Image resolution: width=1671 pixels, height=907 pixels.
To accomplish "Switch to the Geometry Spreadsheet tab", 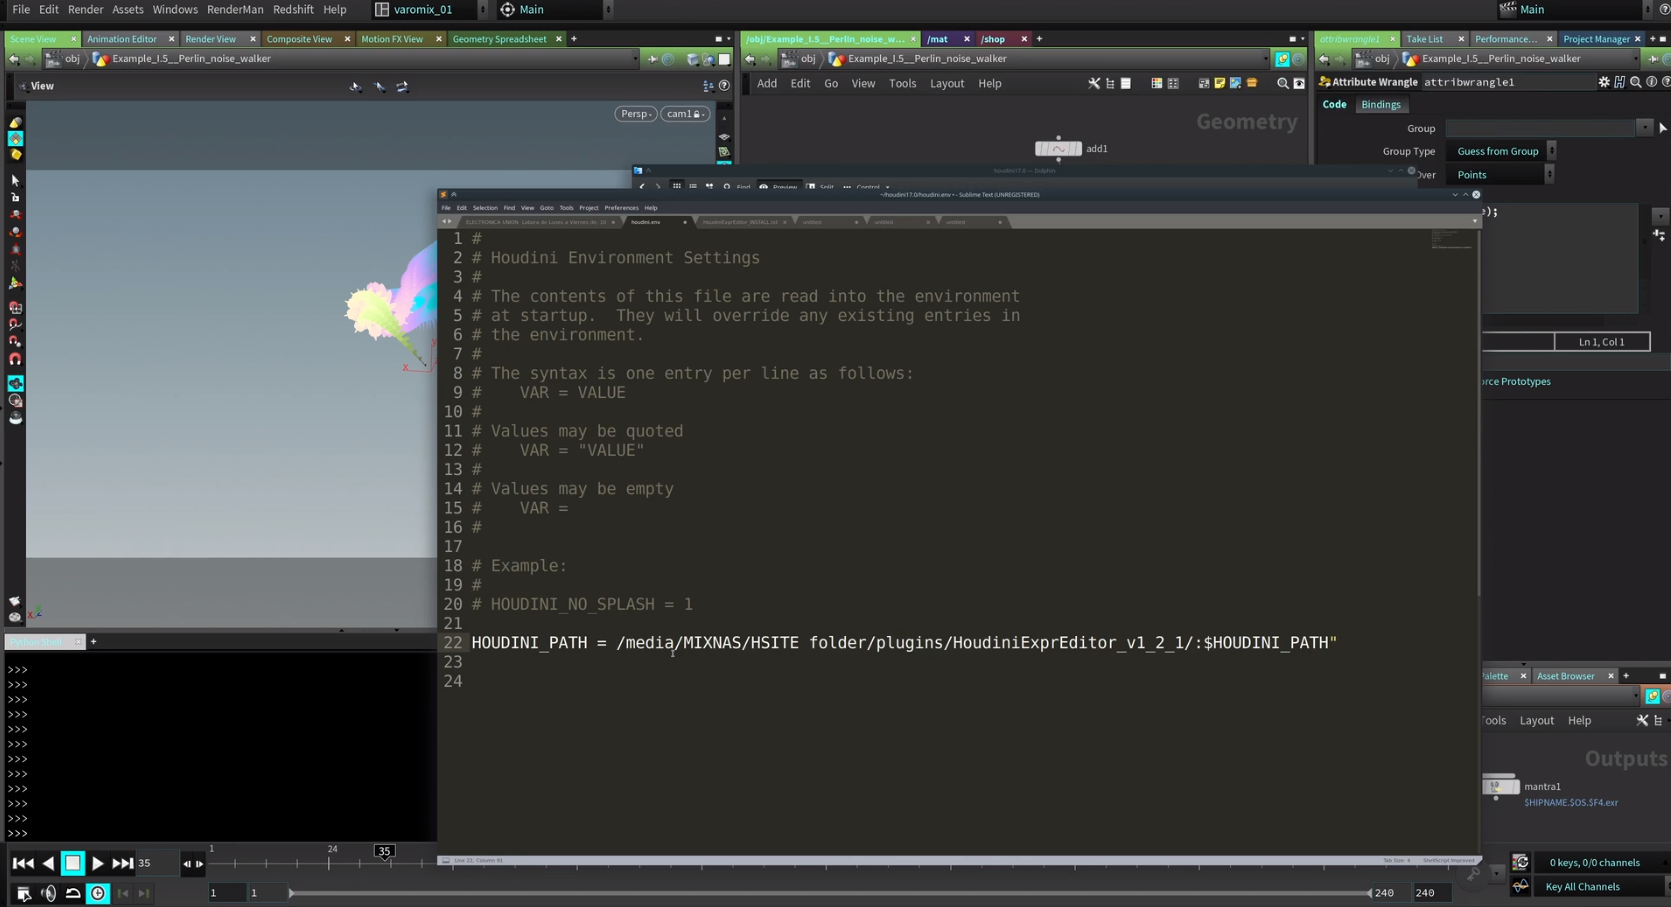I will (x=499, y=39).
